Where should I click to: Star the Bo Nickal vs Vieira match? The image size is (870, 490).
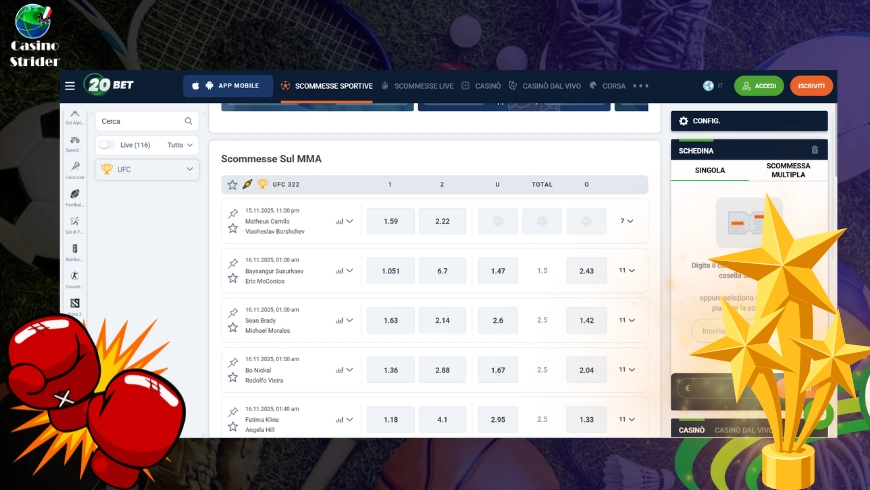click(233, 377)
